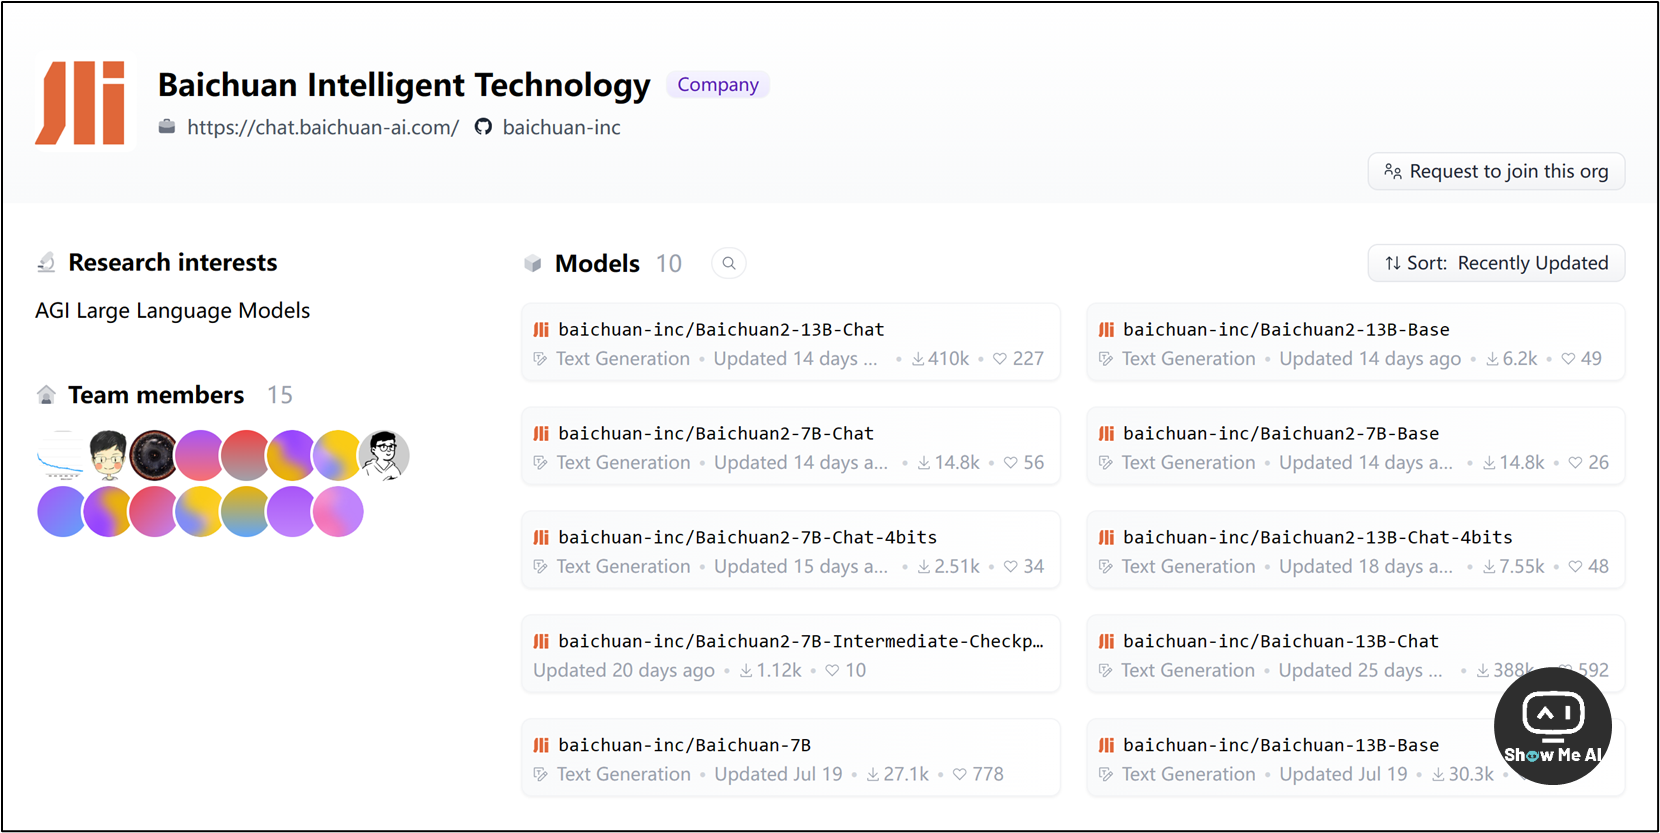
Task: Click download icon on Baichuan-13B-Base card
Action: click(1438, 775)
